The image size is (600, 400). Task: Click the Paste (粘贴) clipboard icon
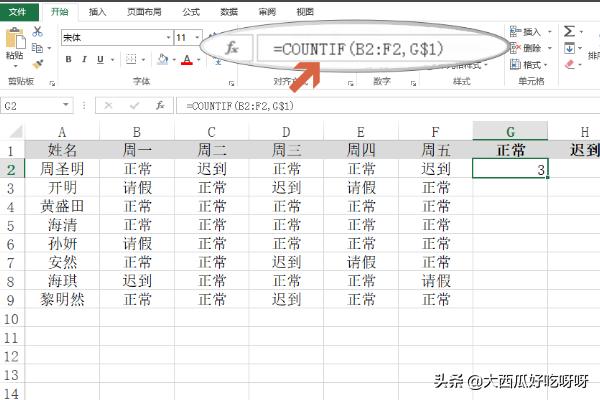coord(14,44)
